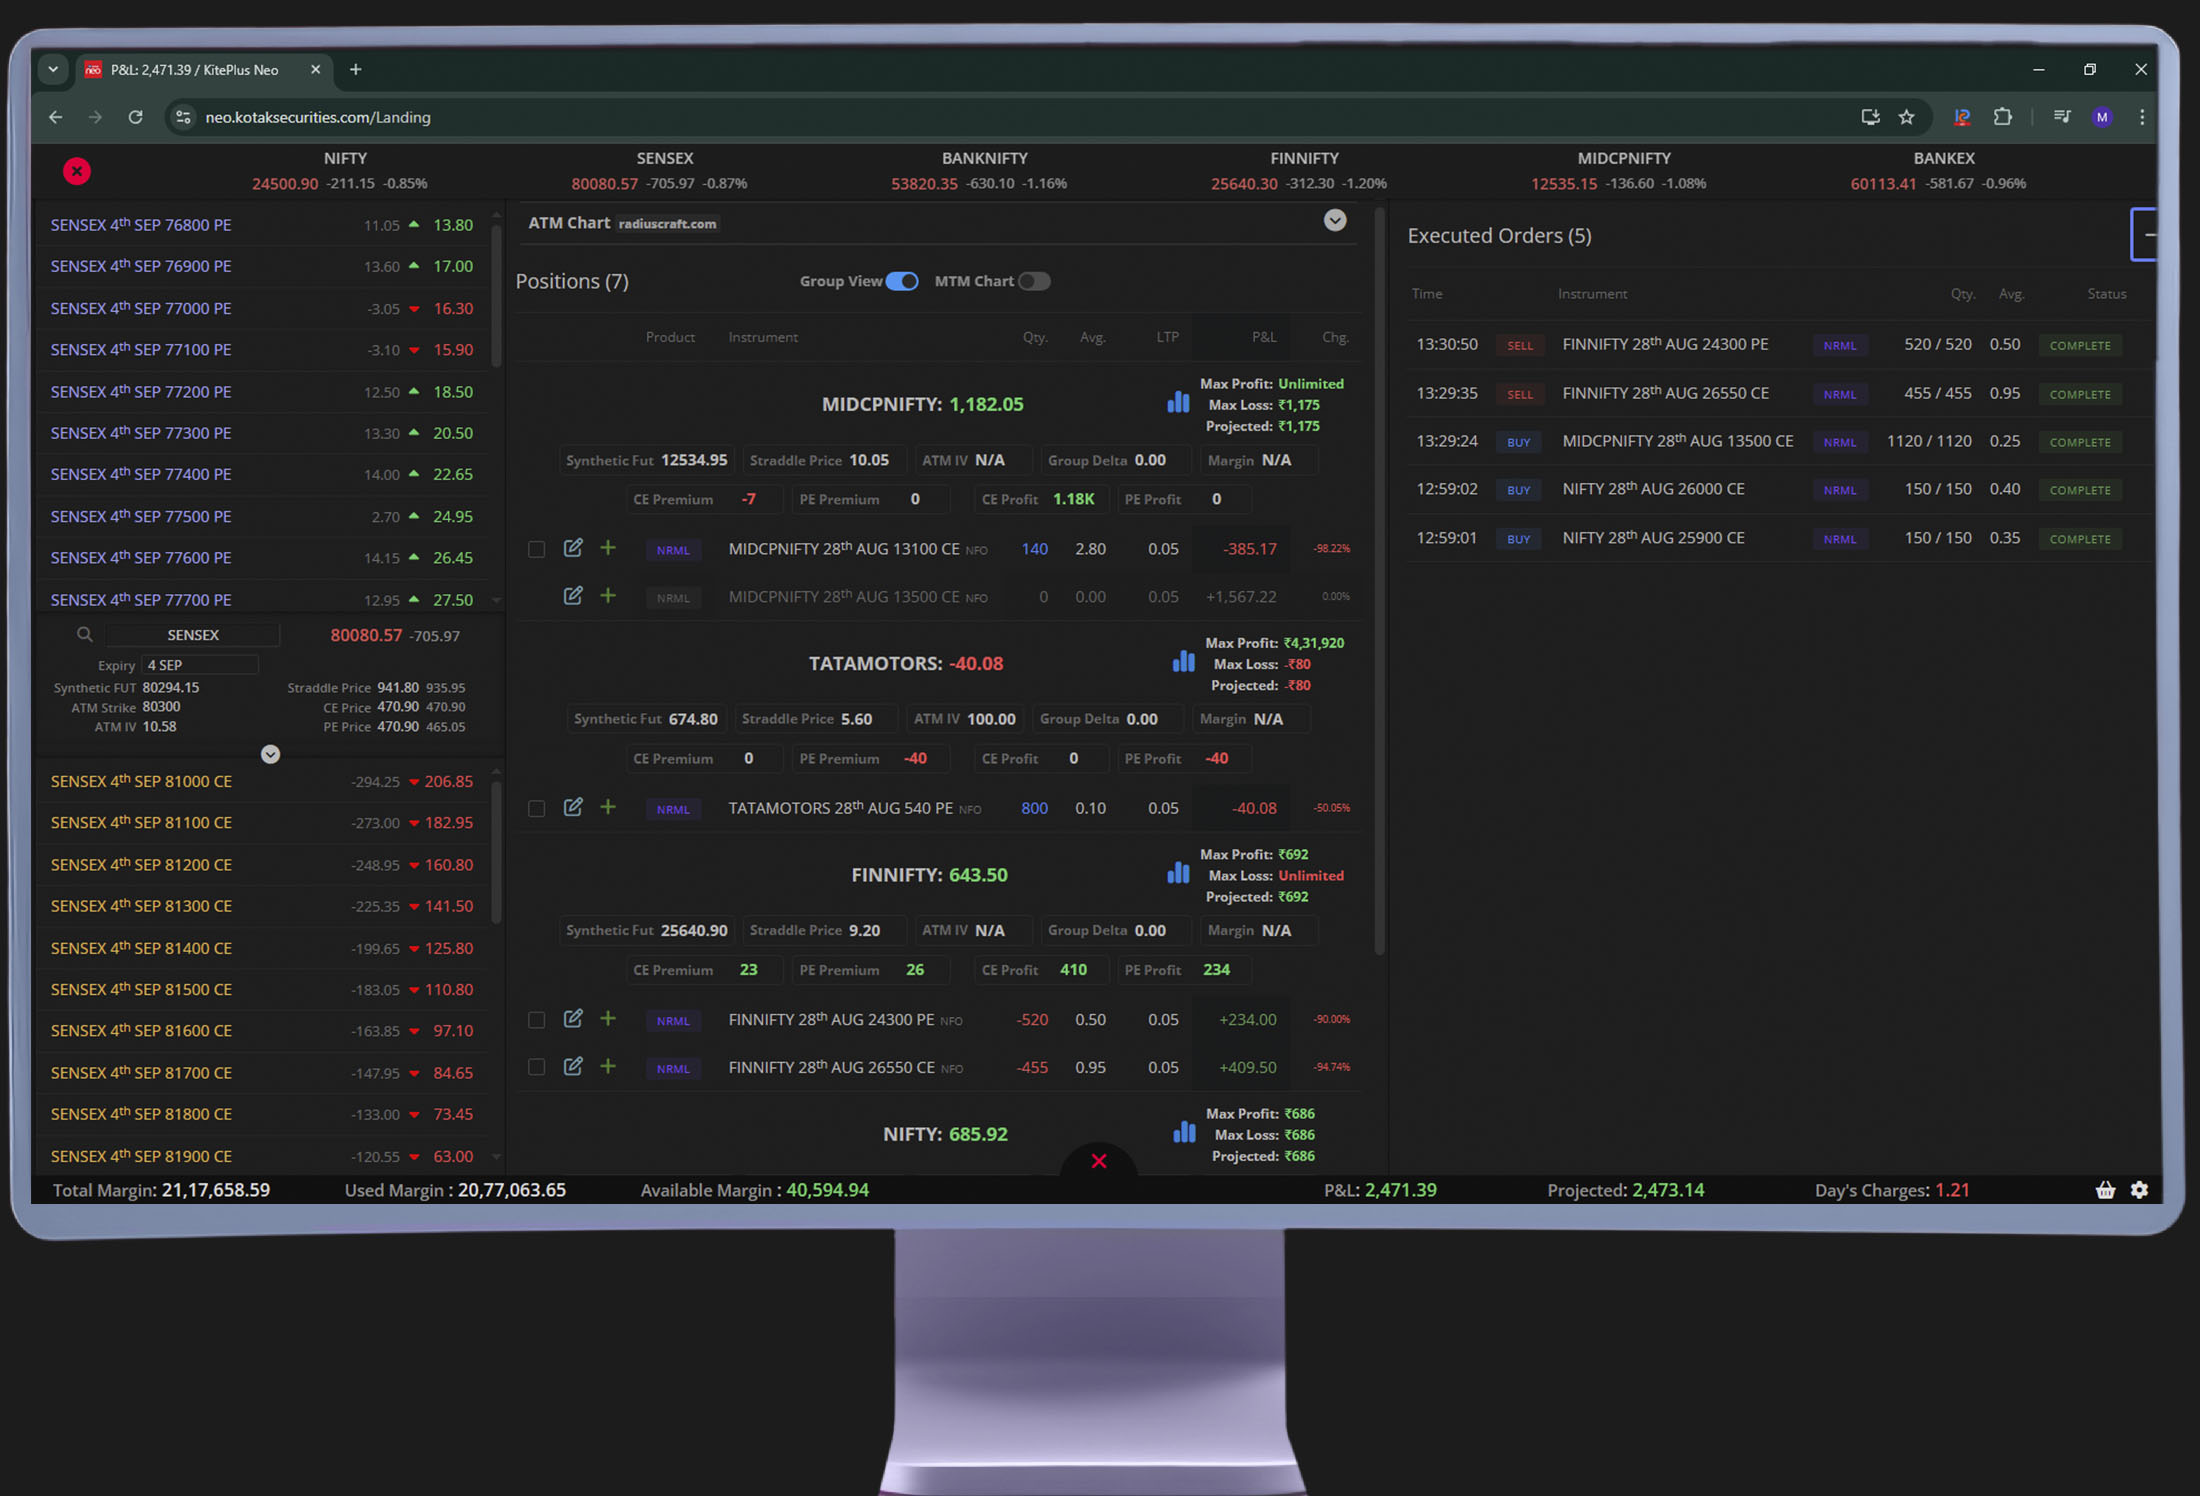Screen dimensions: 2200x1496
Task: Collapse the option chain summary chevron
Action: coord(270,755)
